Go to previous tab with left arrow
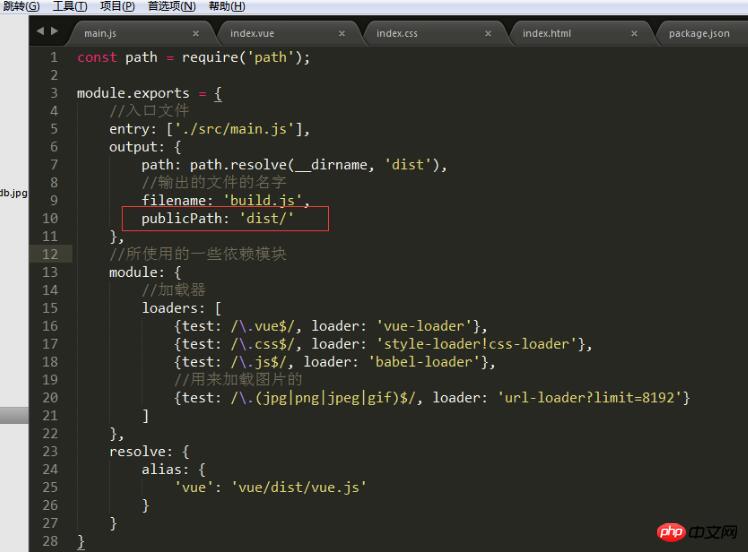 click(x=40, y=31)
